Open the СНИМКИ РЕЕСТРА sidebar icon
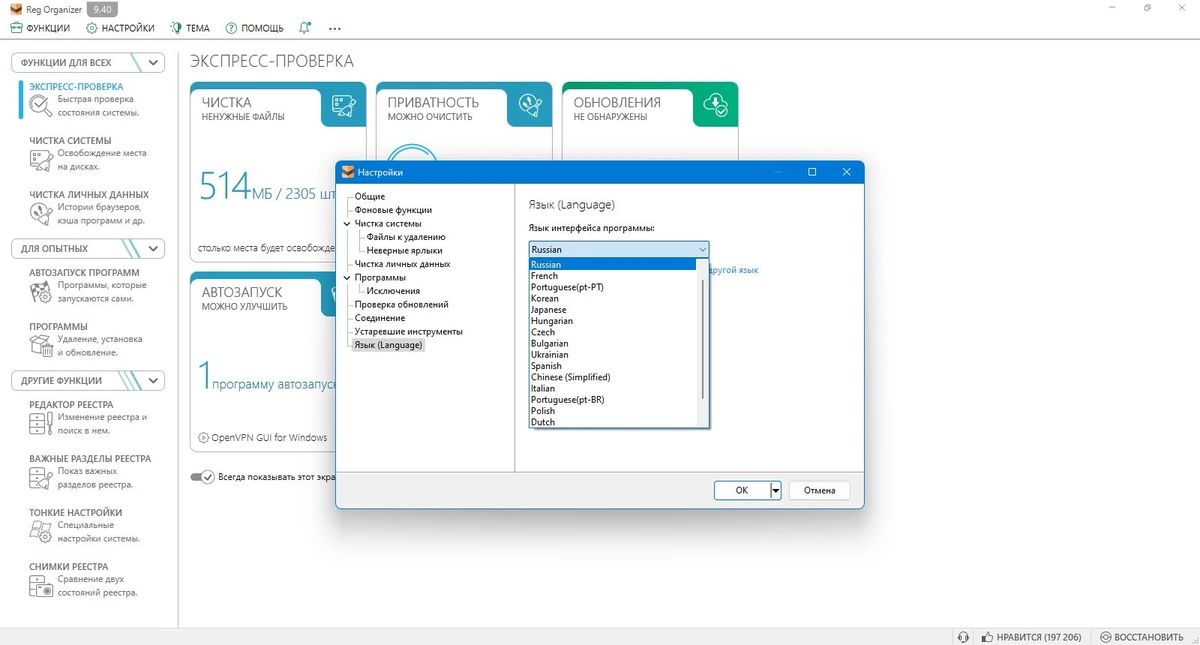Viewport: 1200px width, 645px height. (x=41, y=585)
